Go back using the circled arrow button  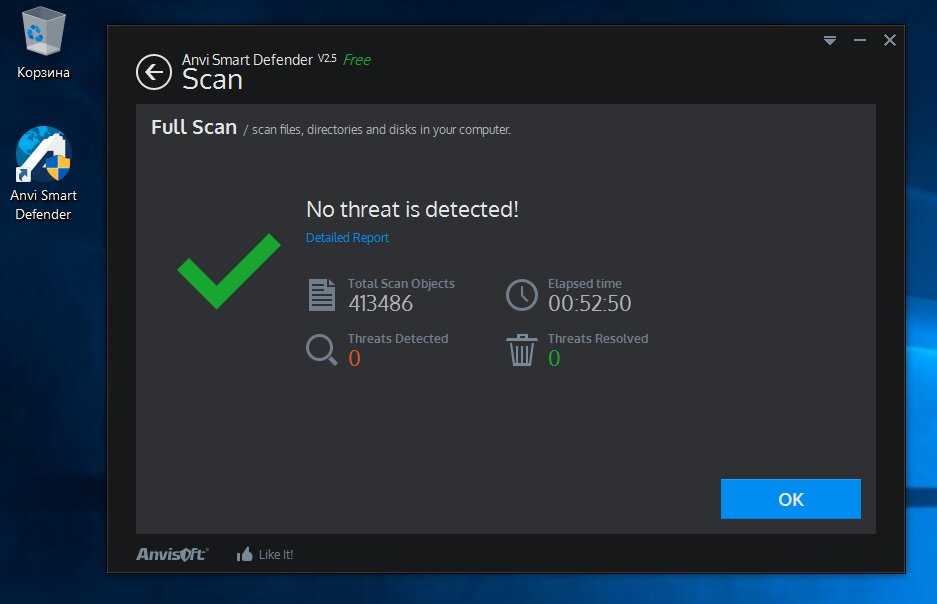click(x=154, y=72)
